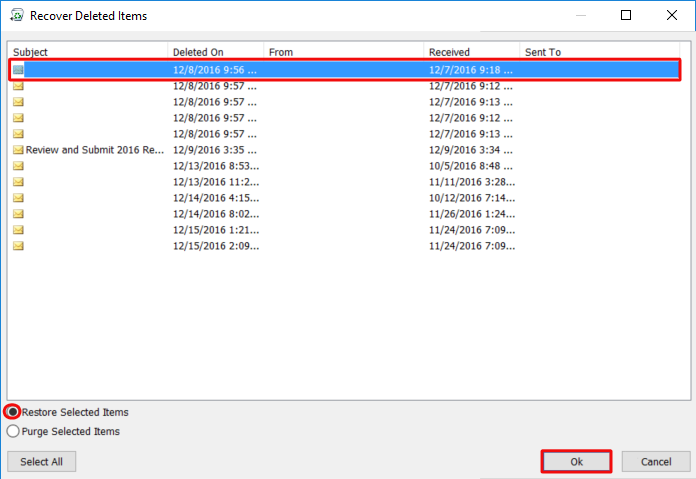Sort list by Sent To column

(x=600, y=52)
